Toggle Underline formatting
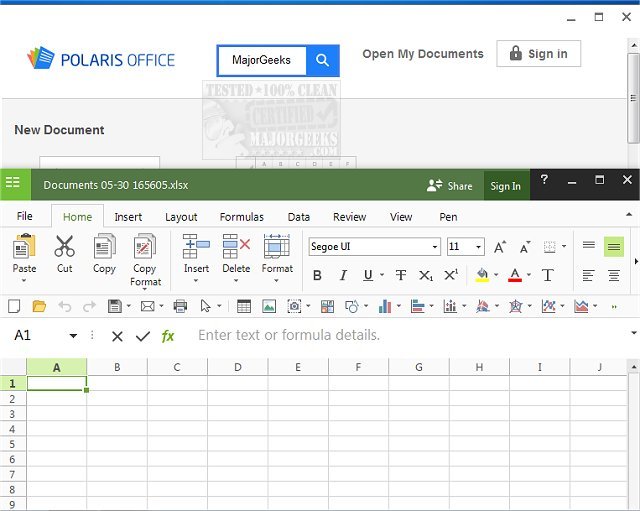 pos(368,275)
